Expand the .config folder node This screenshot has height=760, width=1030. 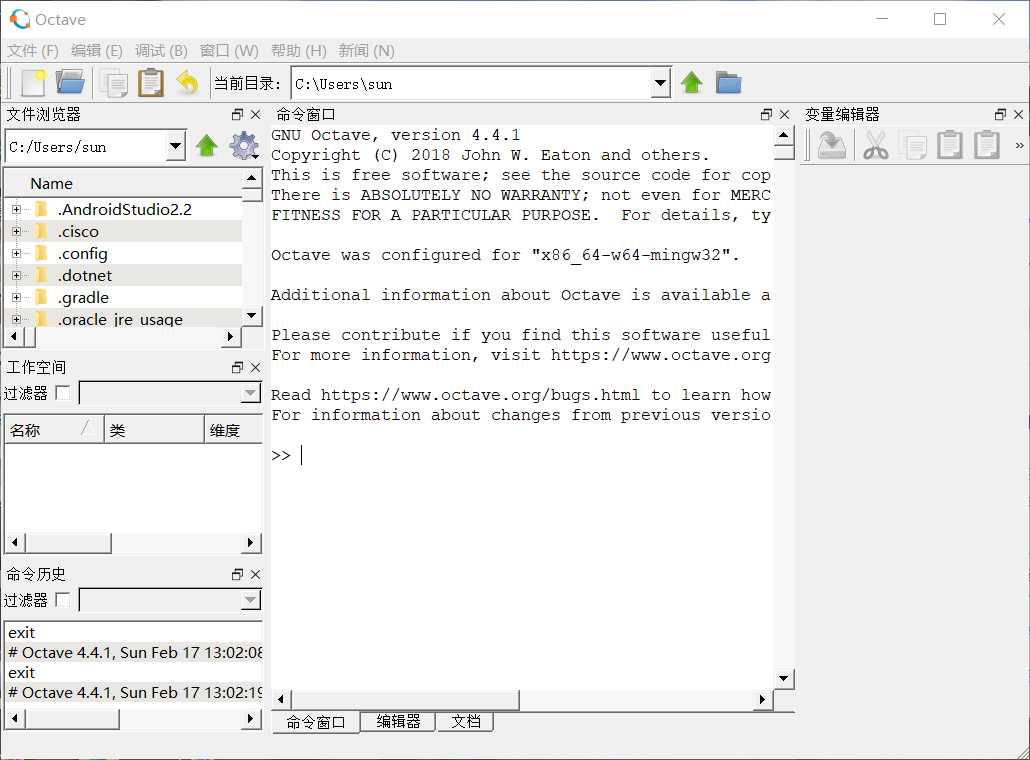(16, 254)
